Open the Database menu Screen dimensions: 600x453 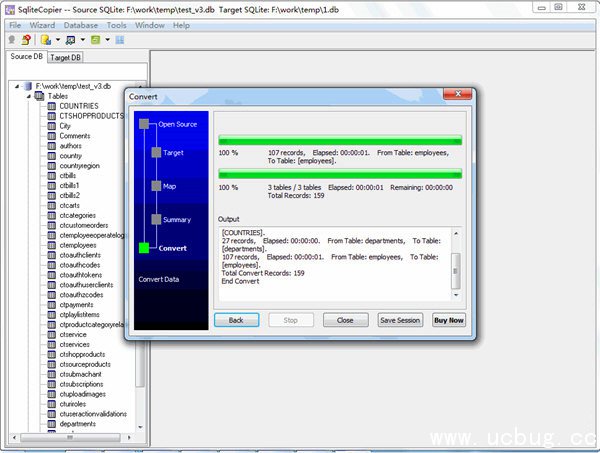pos(81,24)
